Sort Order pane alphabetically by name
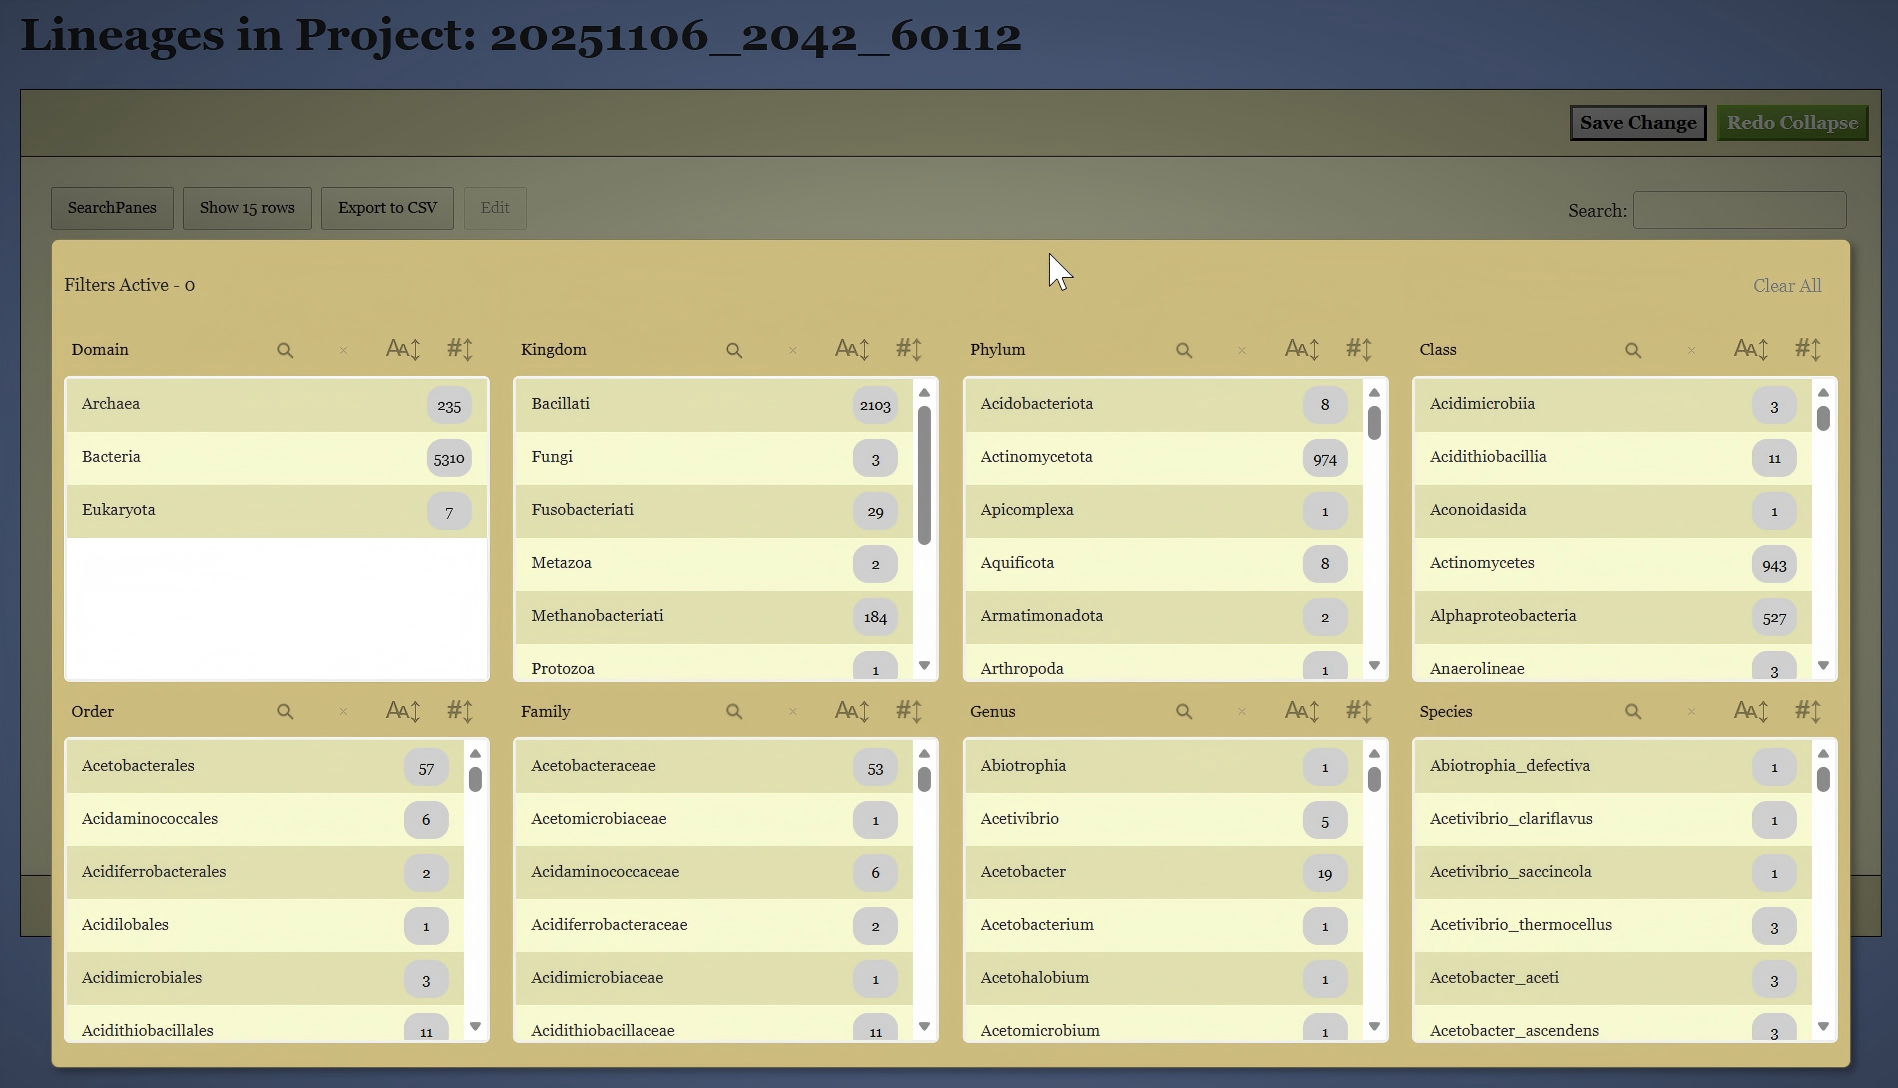The height and width of the screenshot is (1088, 1898). pos(403,711)
